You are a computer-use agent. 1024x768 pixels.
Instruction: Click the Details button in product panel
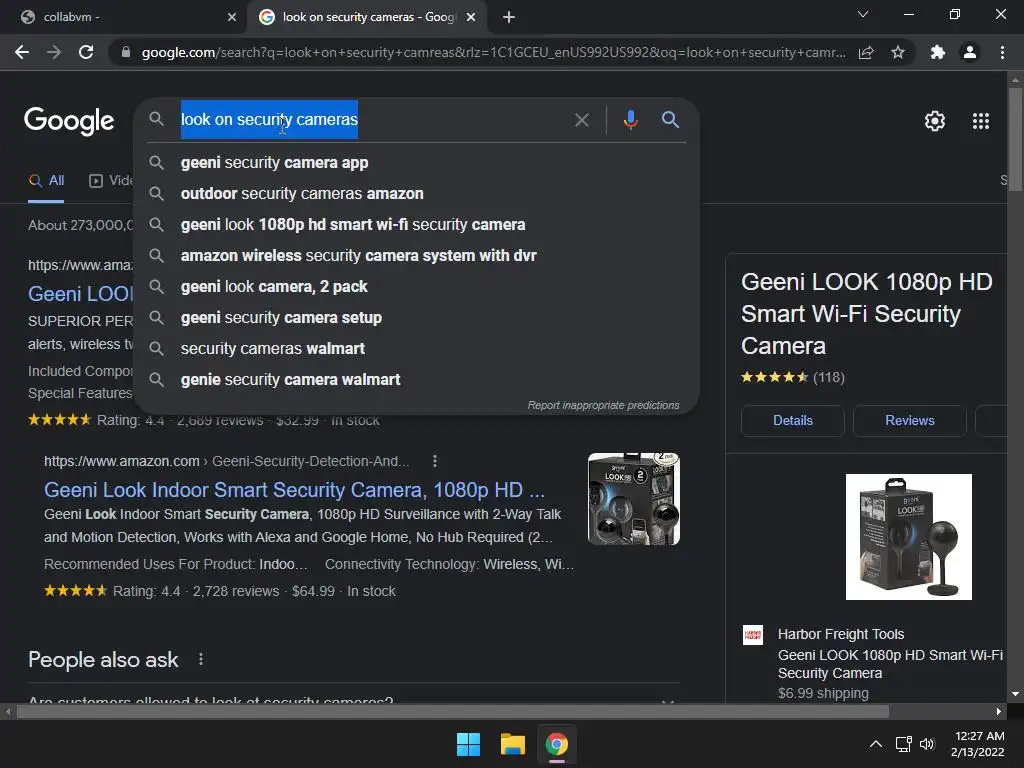tap(793, 421)
